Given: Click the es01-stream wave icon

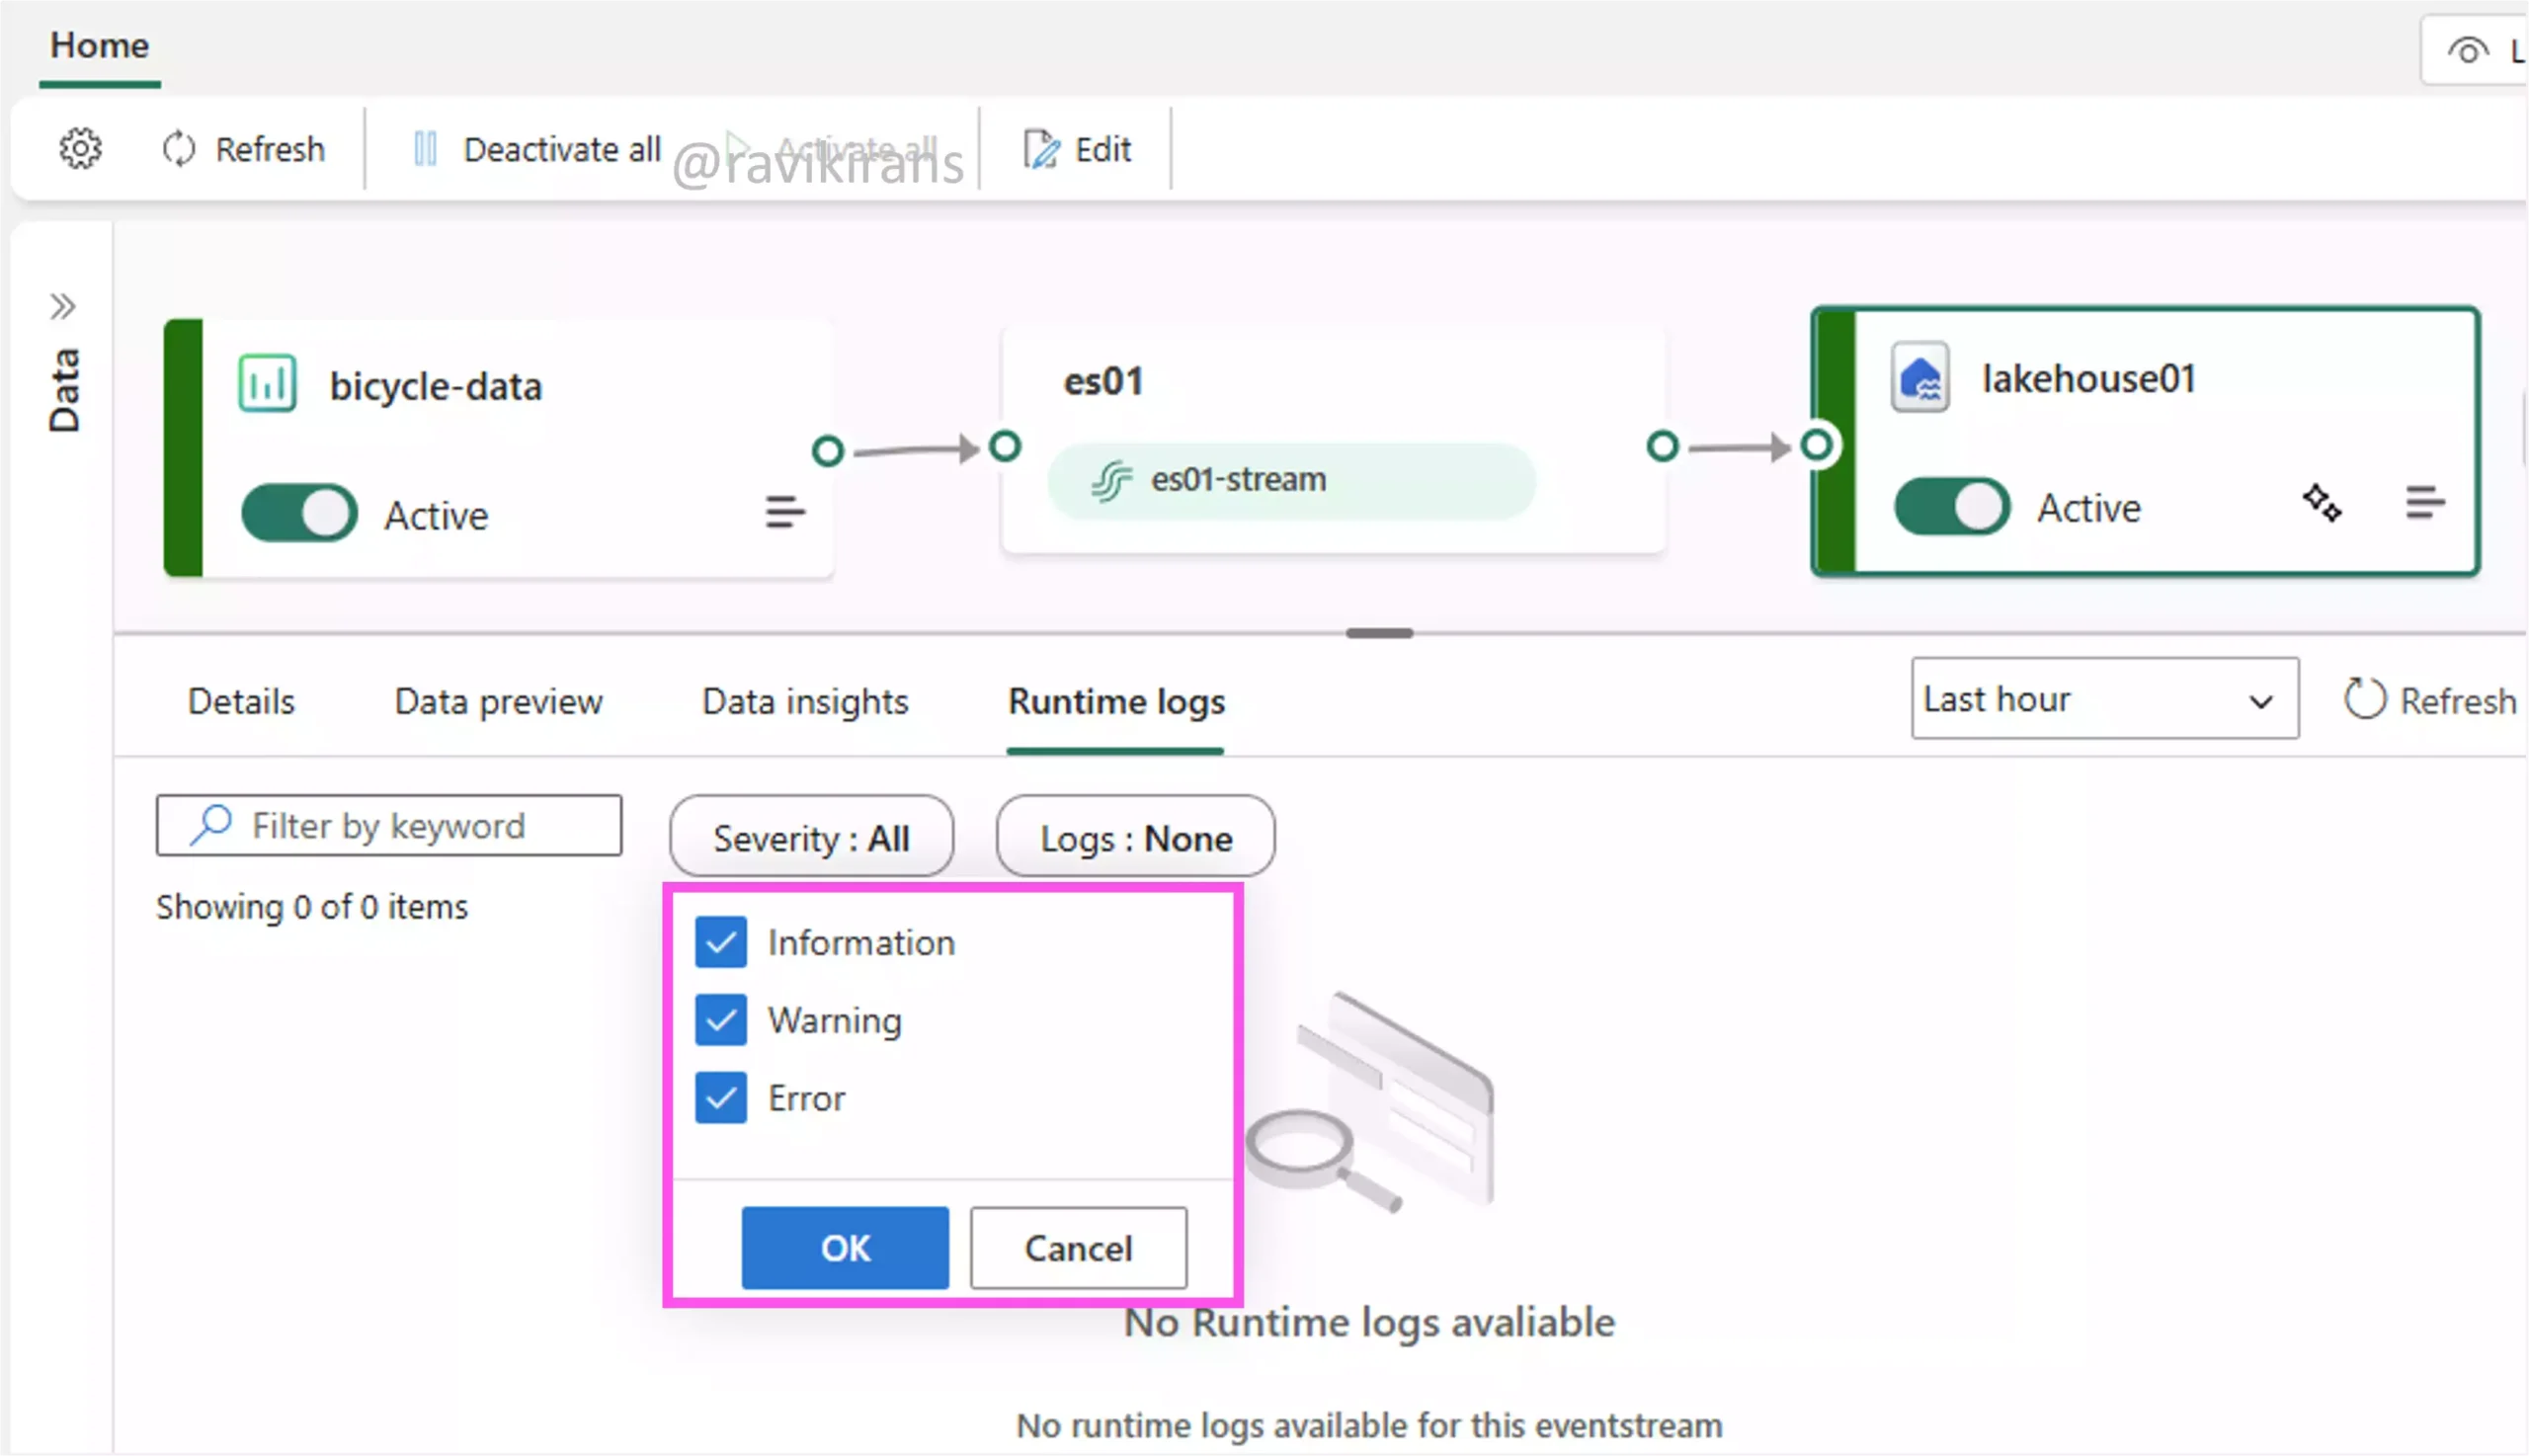Looking at the screenshot, I should pos(1110,481).
